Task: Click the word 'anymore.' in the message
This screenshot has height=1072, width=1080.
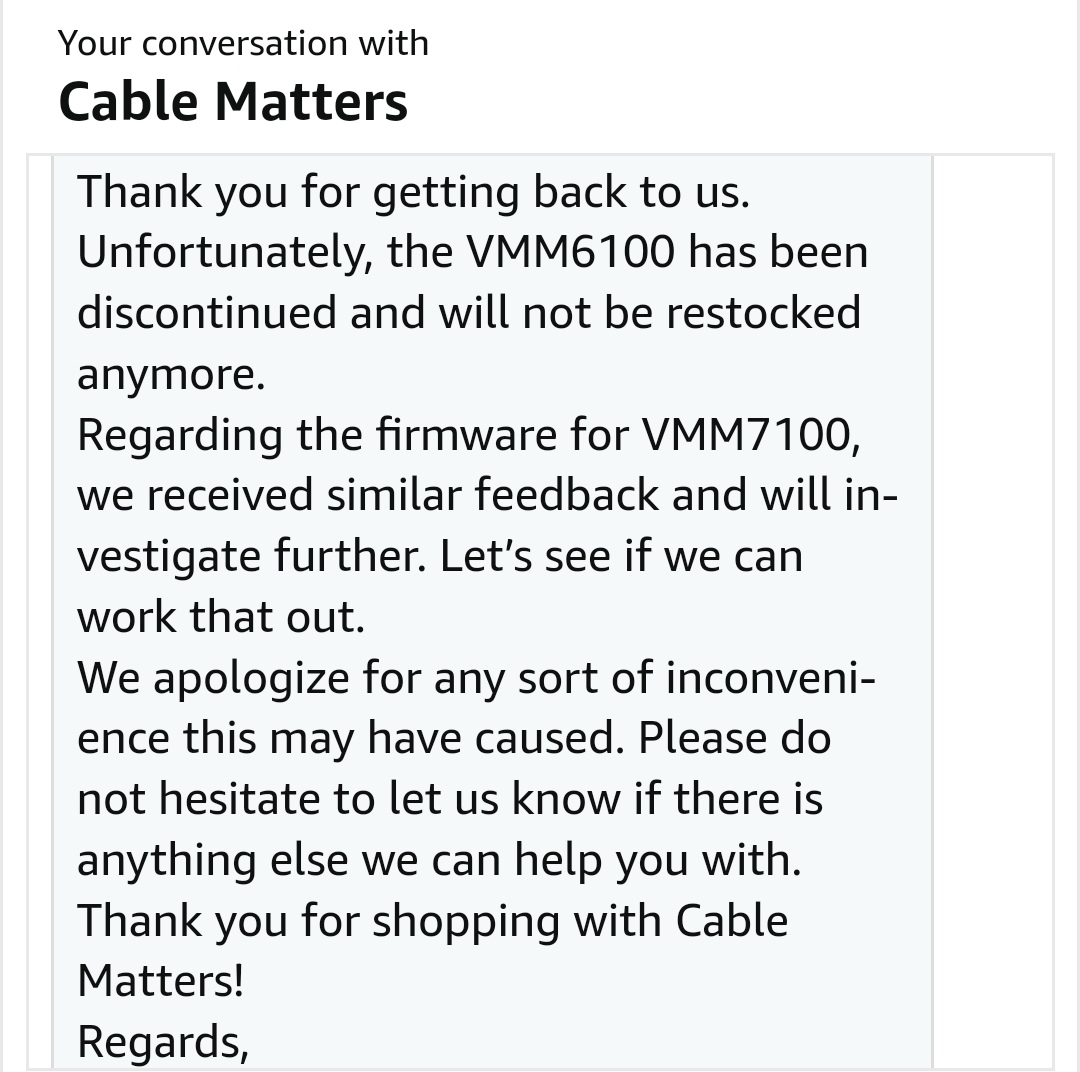Action: coord(171,374)
